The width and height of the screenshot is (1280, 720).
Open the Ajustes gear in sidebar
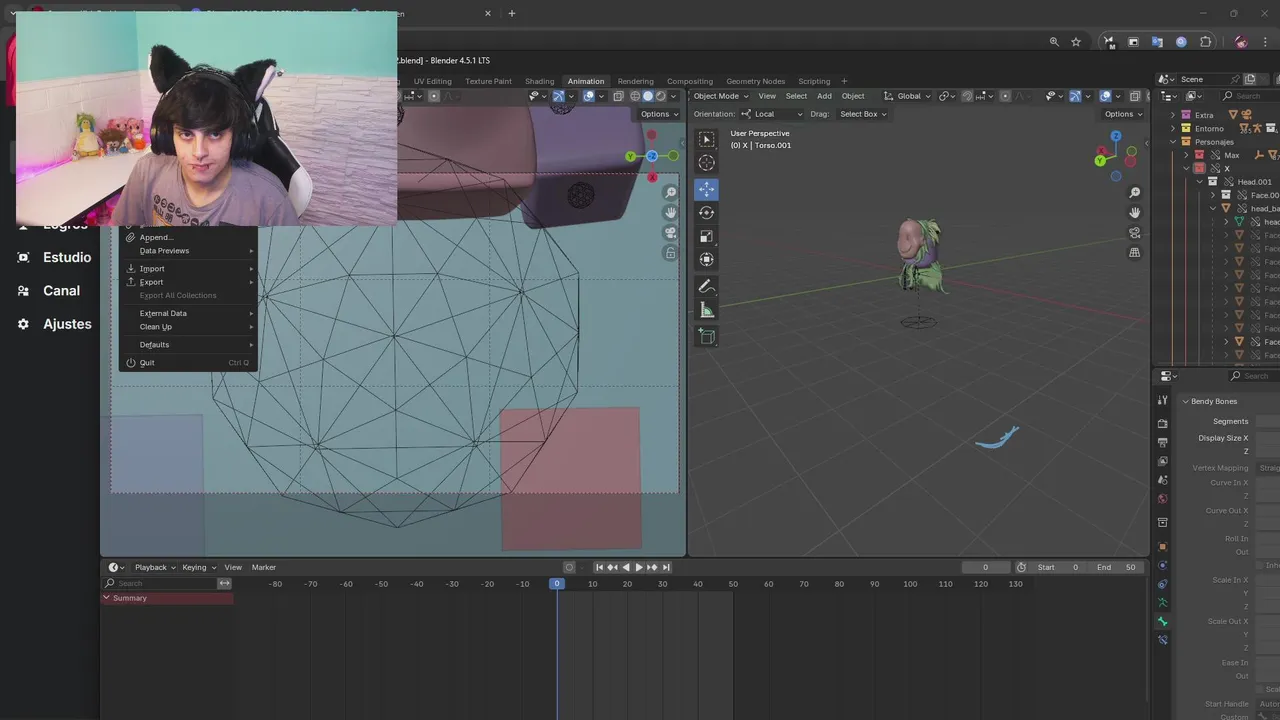(x=23, y=324)
